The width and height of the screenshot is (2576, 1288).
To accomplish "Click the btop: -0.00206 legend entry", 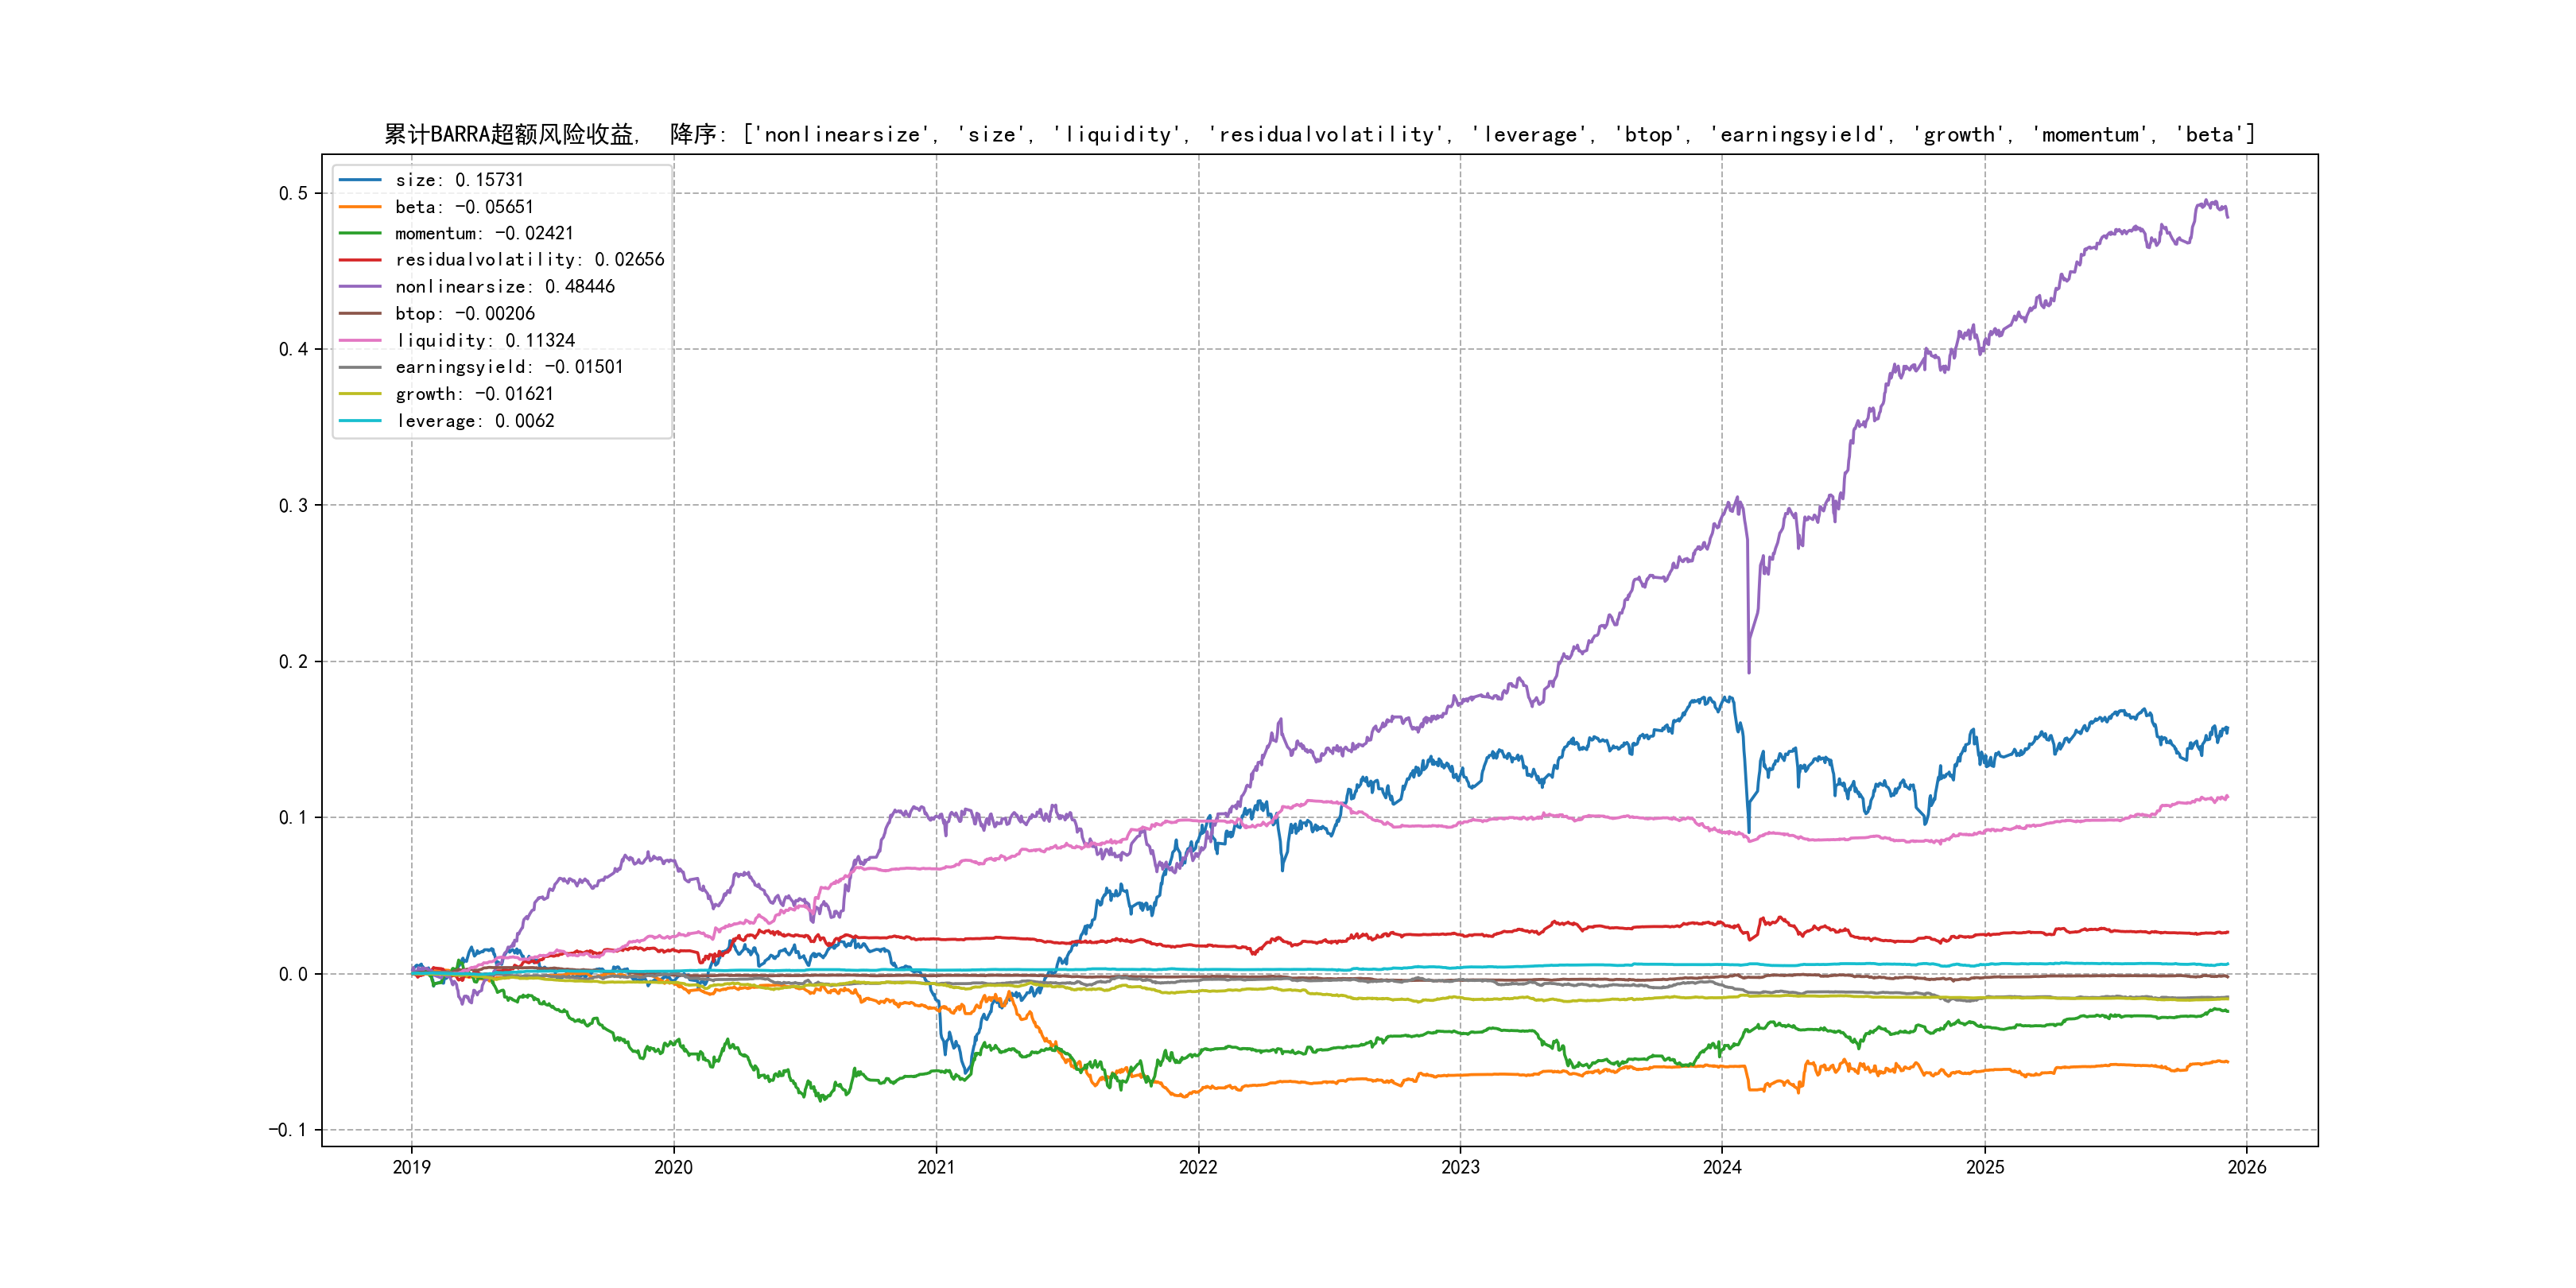I will pyautogui.click(x=464, y=314).
